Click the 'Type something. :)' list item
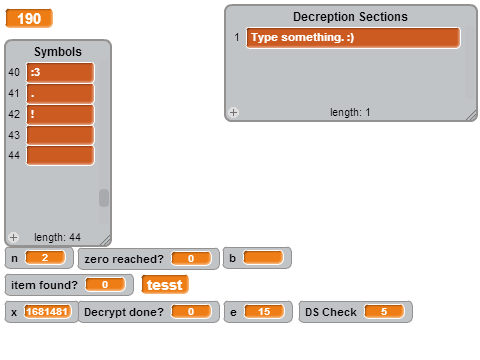This screenshot has width=480, height=360. 353,38
